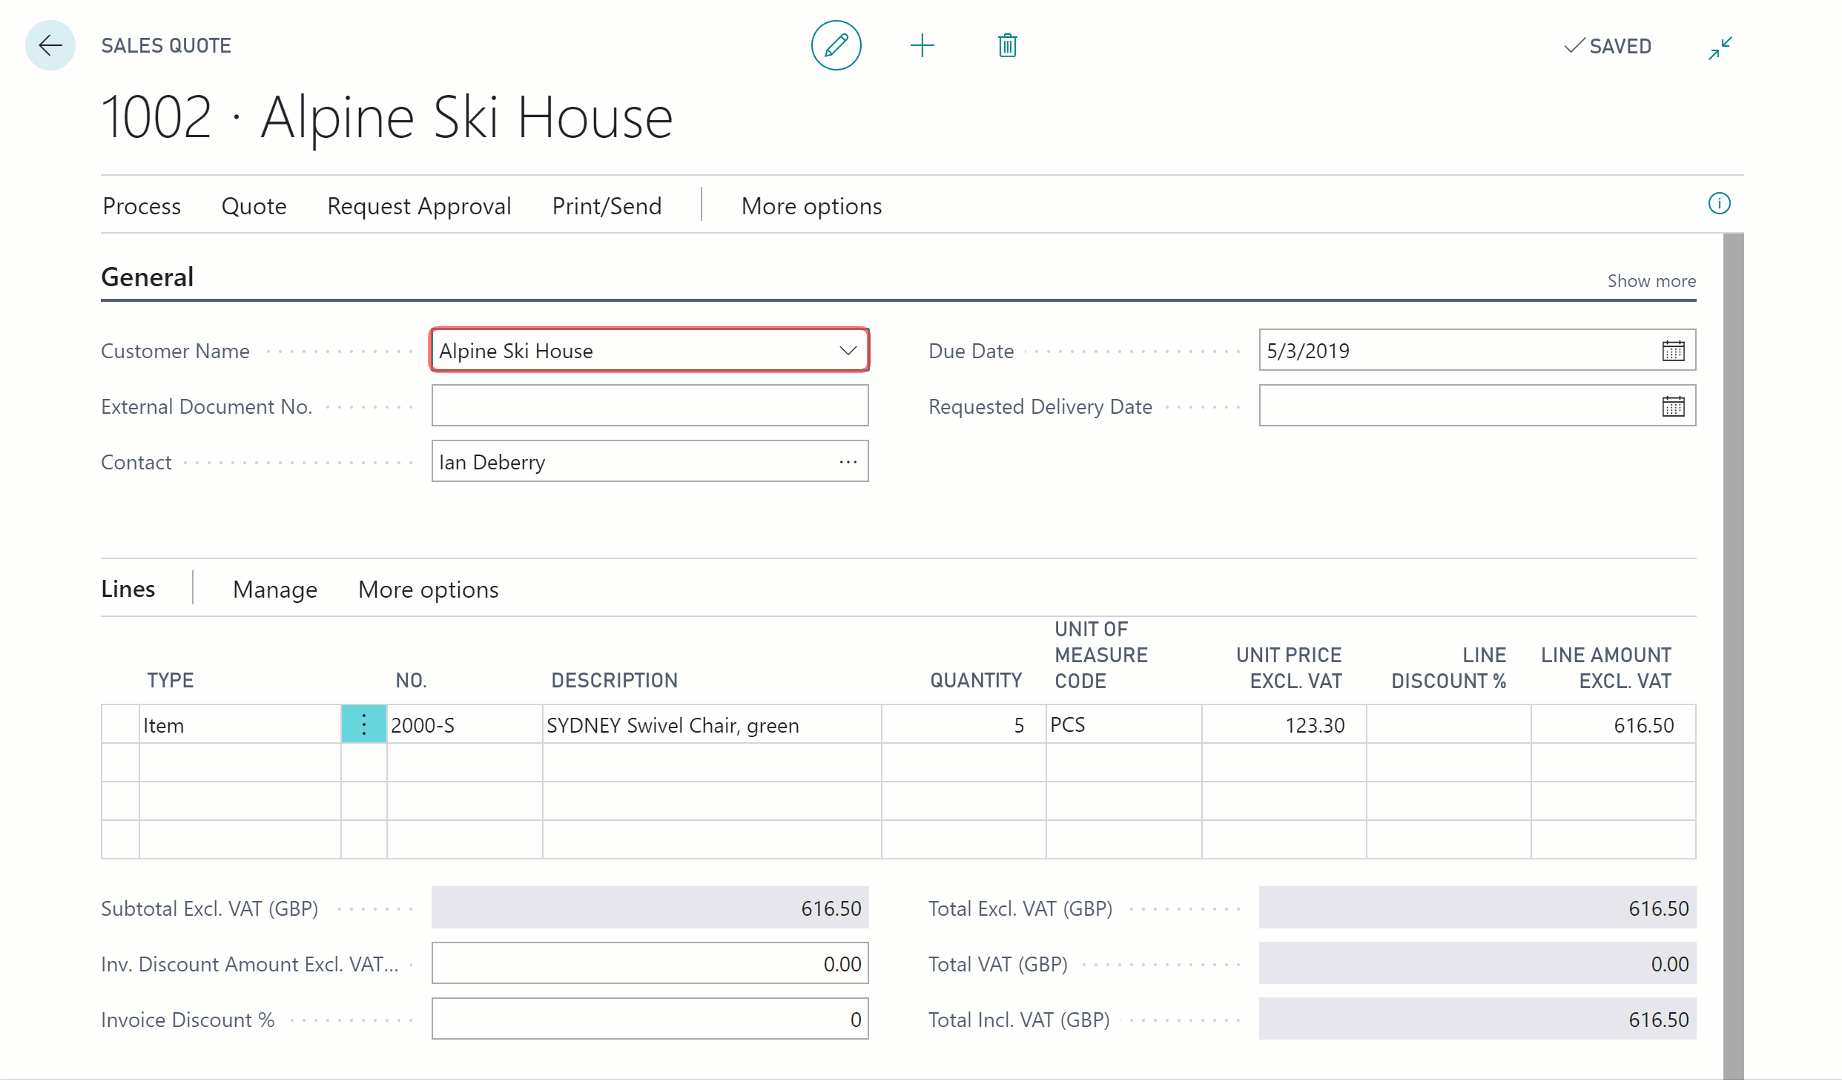This screenshot has height=1080, width=1842.
Task: Click the vertical scrollbar on the right
Action: 1733,656
